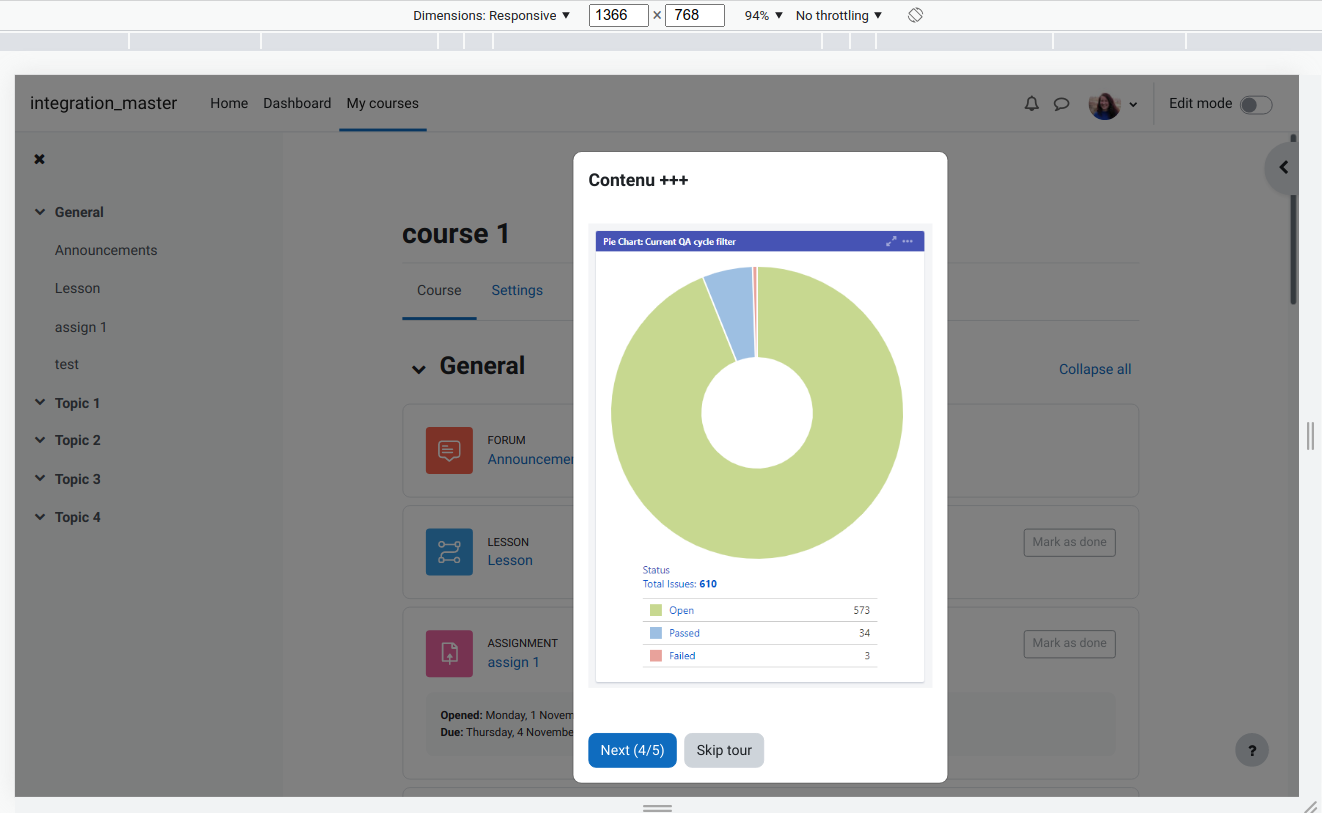Open the Dimensions Responsive dropdown
This screenshot has width=1322, height=813.
tap(491, 15)
